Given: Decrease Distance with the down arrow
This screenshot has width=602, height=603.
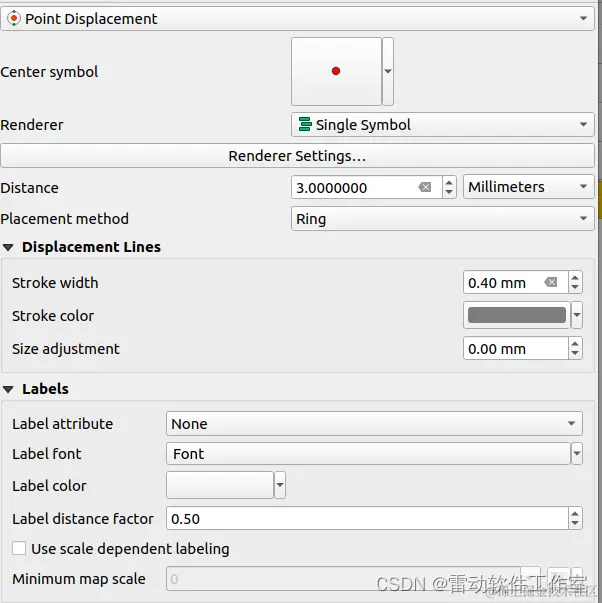Looking at the screenshot, I should [x=449, y=193].
